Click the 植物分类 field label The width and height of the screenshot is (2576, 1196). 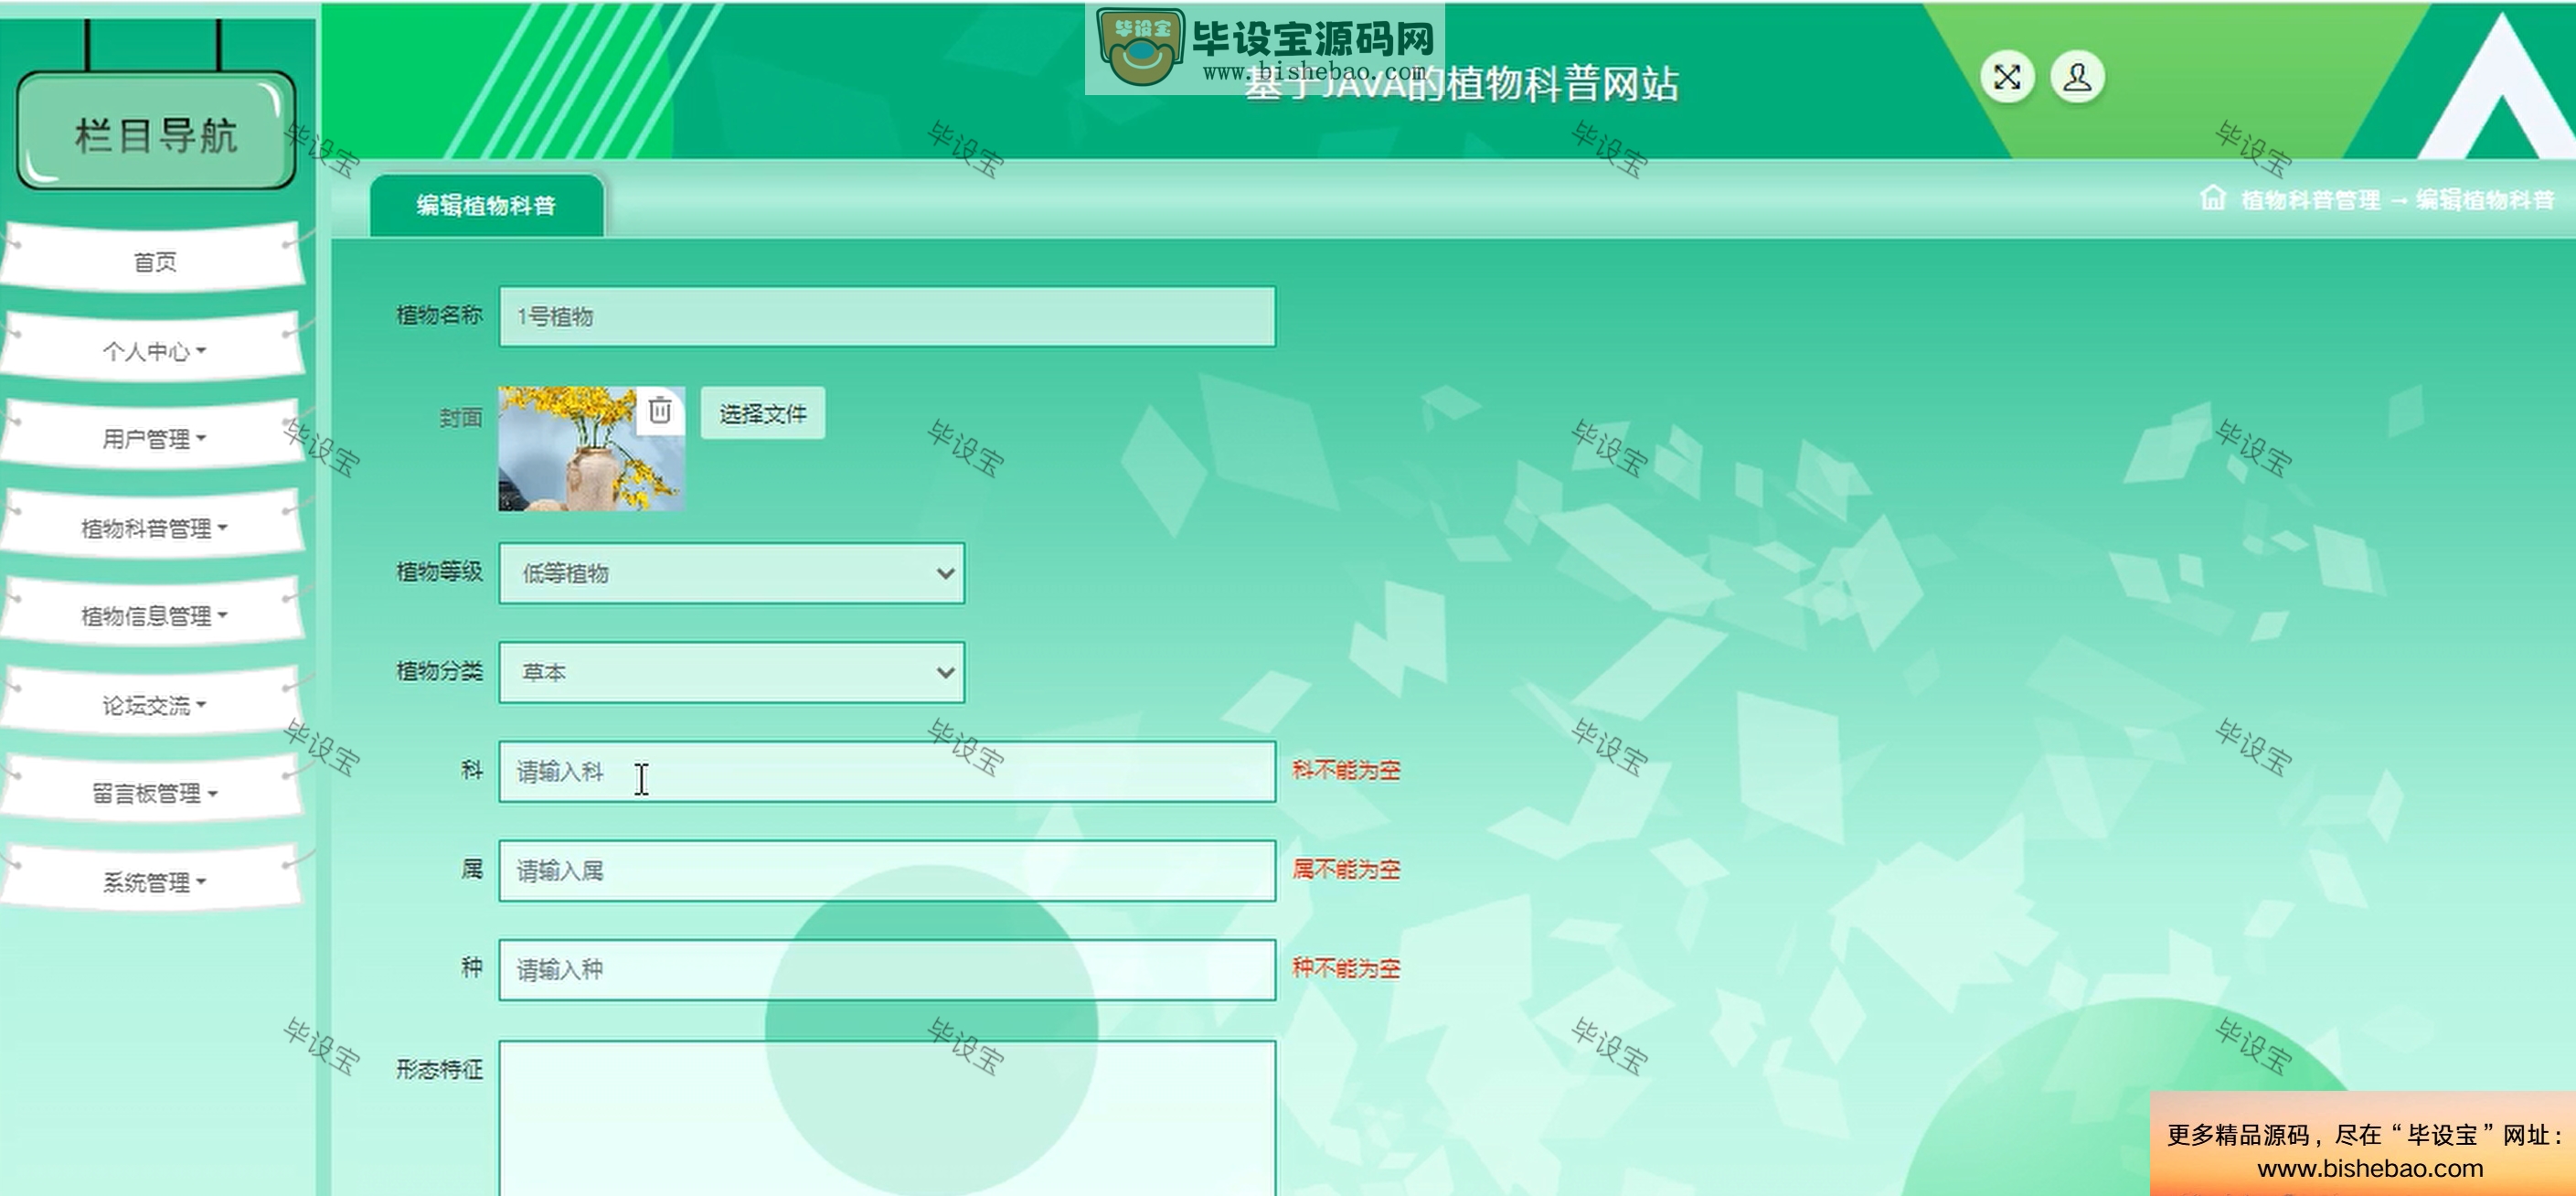pos(439,671)
